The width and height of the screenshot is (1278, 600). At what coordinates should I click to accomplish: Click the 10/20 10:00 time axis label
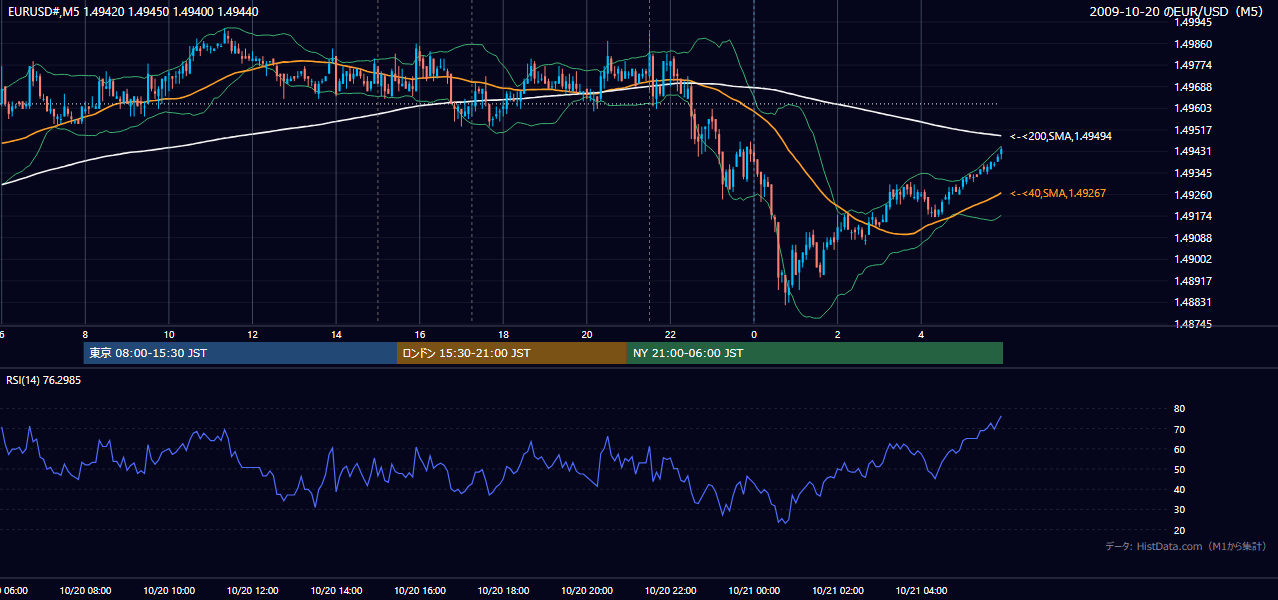click(169, 591)
